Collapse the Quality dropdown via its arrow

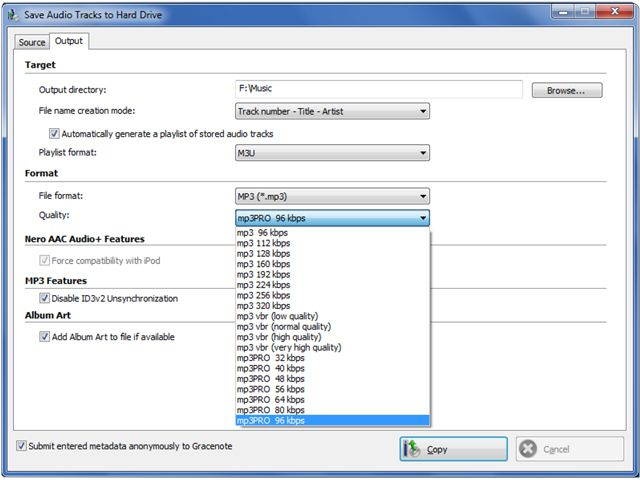tap(423, 218)
